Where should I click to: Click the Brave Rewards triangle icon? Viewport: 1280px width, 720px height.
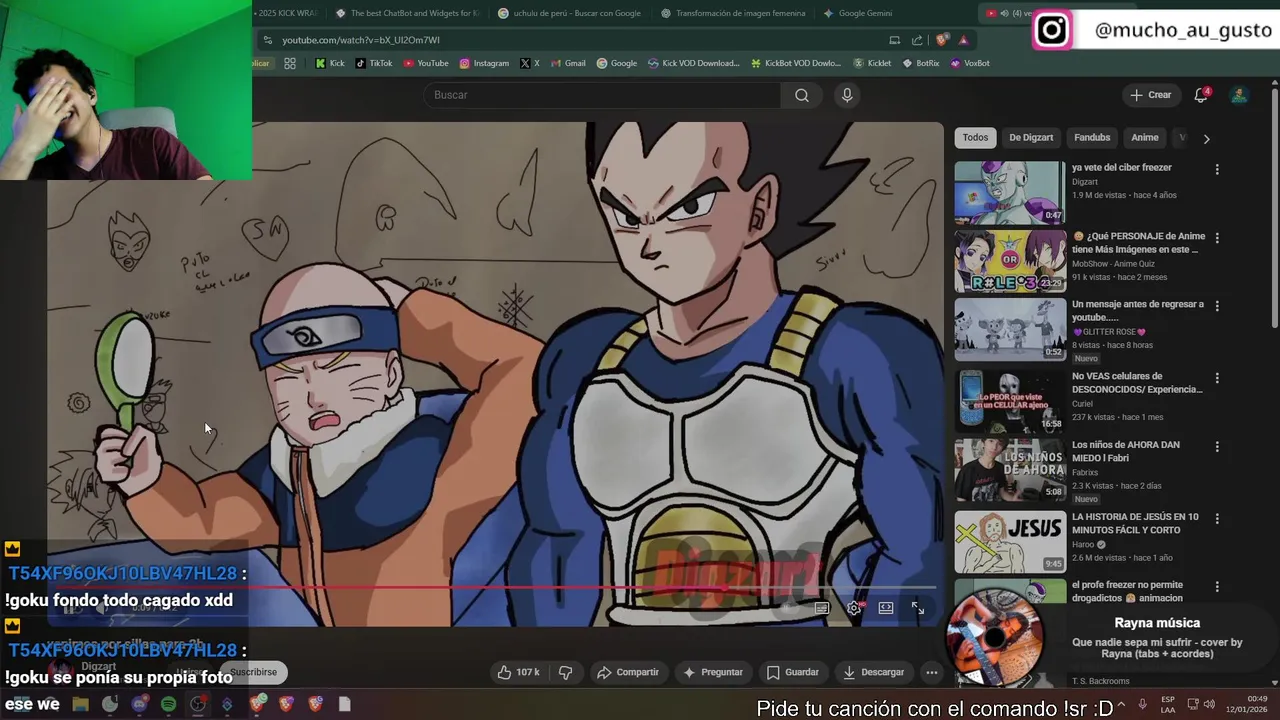point(963,40)
